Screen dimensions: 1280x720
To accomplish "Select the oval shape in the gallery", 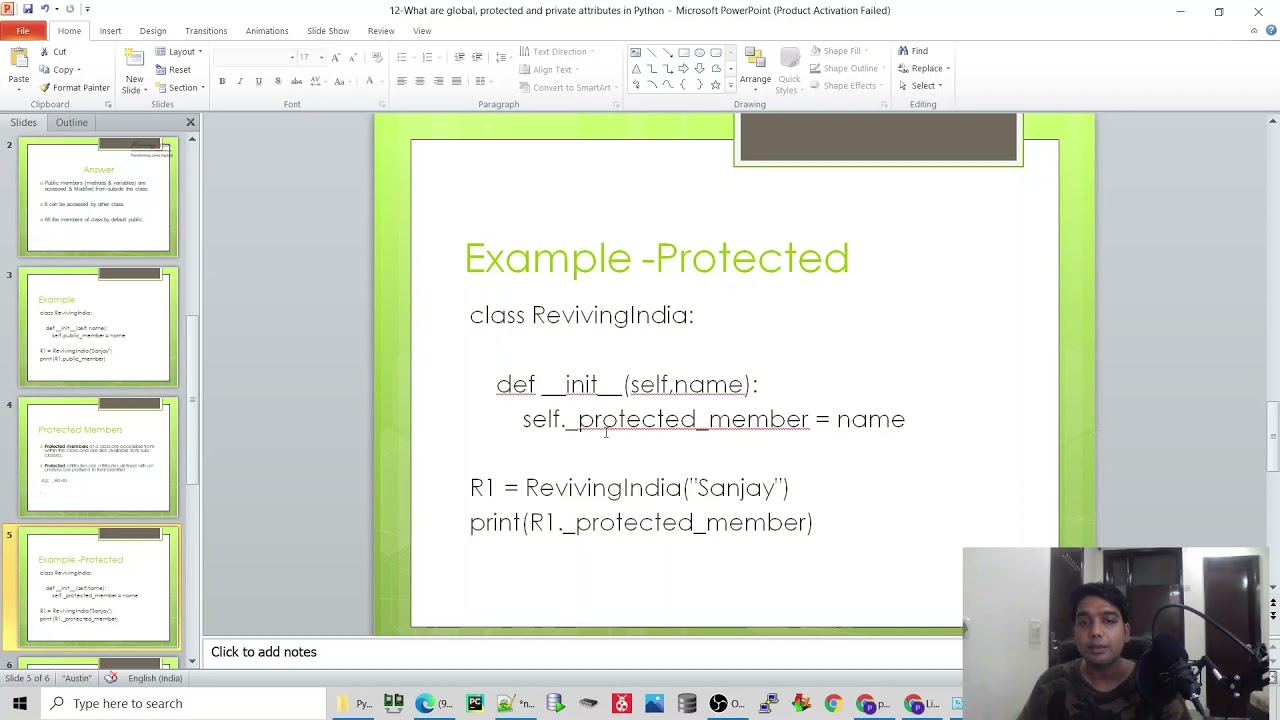I will (x=699, y=52).
